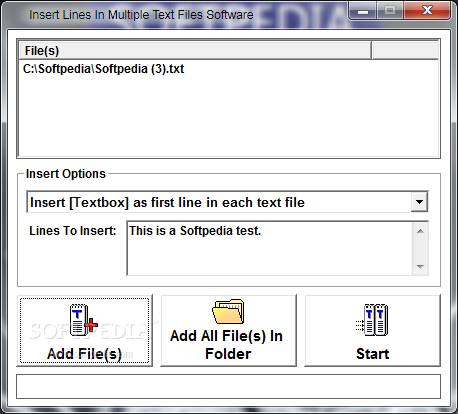Image resolution: width=458 pixels, height=414 pixels.
Task: Click the textbox scrollbar down arrow
Action: coord(420,266)
